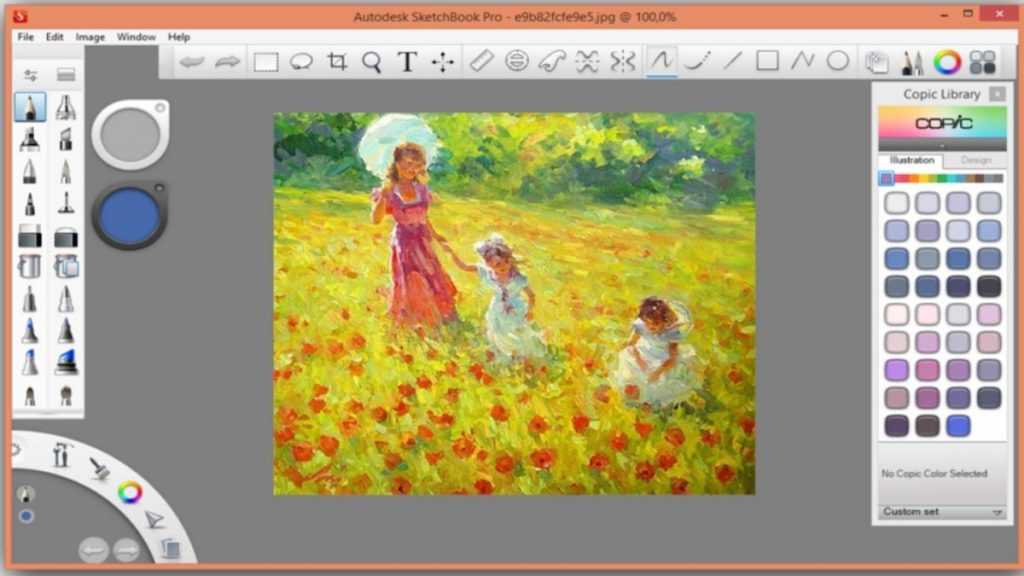Select the straight Line draw tool
The image size is (1024, 576).
(733, 61)
